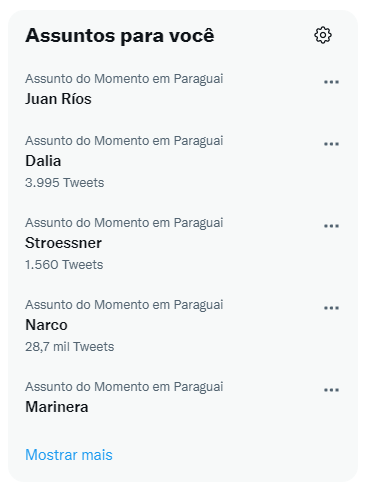367x489 pixels.
Task: Select the 3.995 Tweets count under Dalia
Action: [65, 183]
